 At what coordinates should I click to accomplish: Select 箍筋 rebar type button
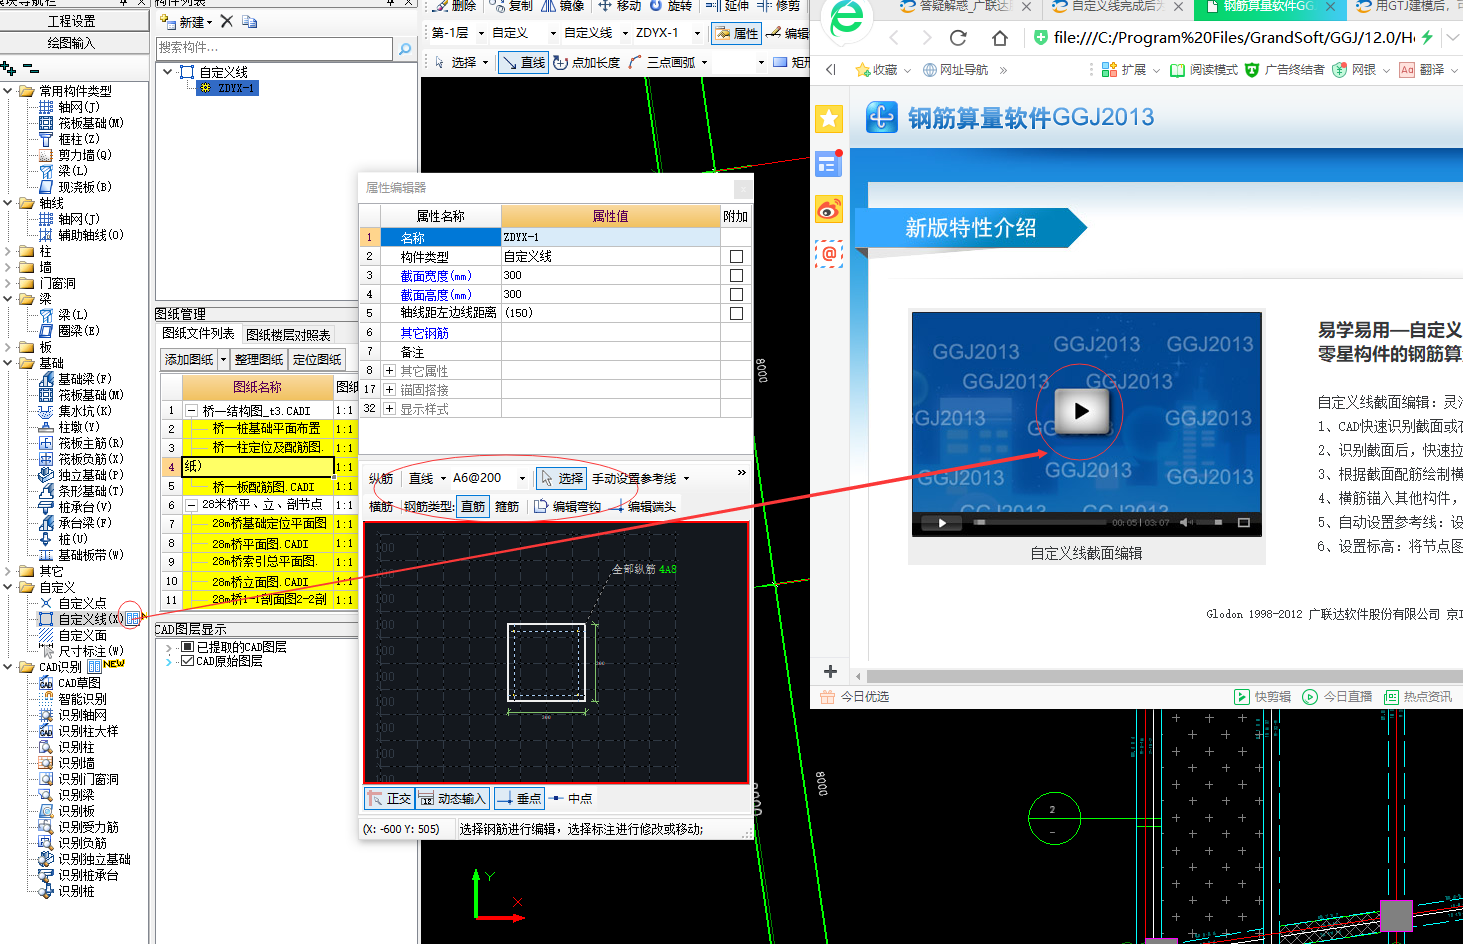[507, 506]
